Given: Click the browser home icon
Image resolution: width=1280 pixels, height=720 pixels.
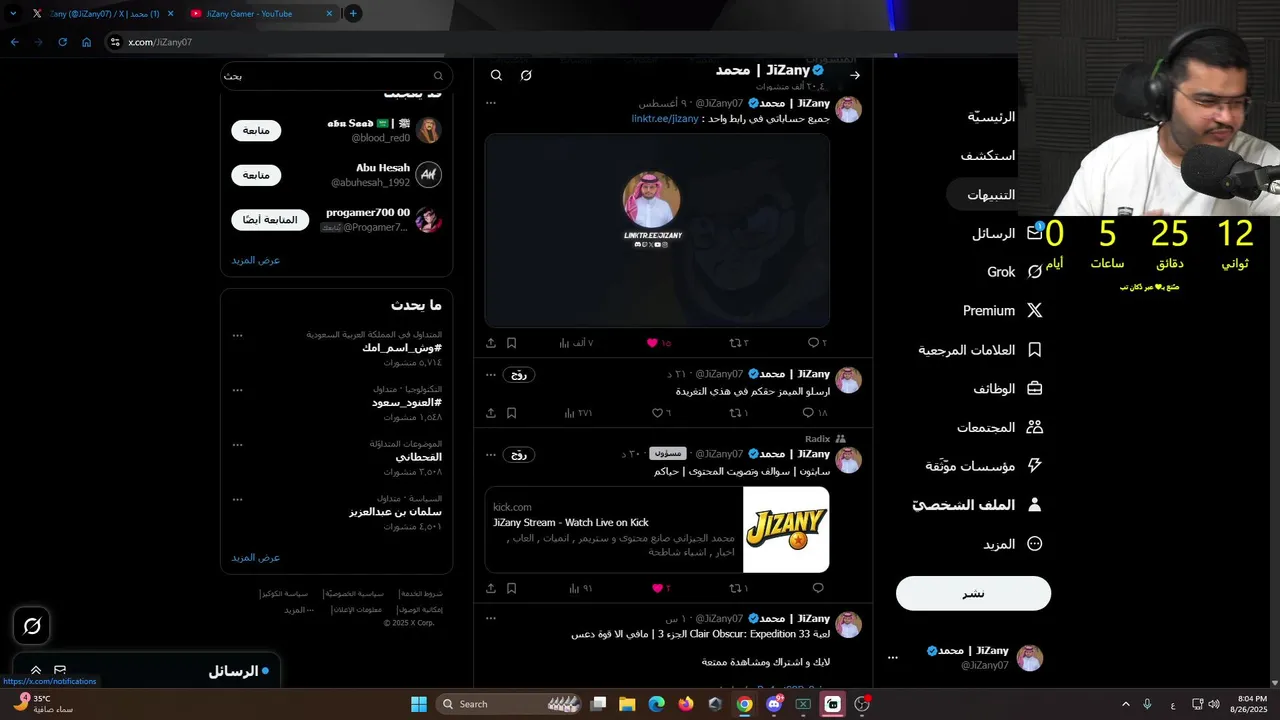Looking at the screenshot, I should 86,42.
